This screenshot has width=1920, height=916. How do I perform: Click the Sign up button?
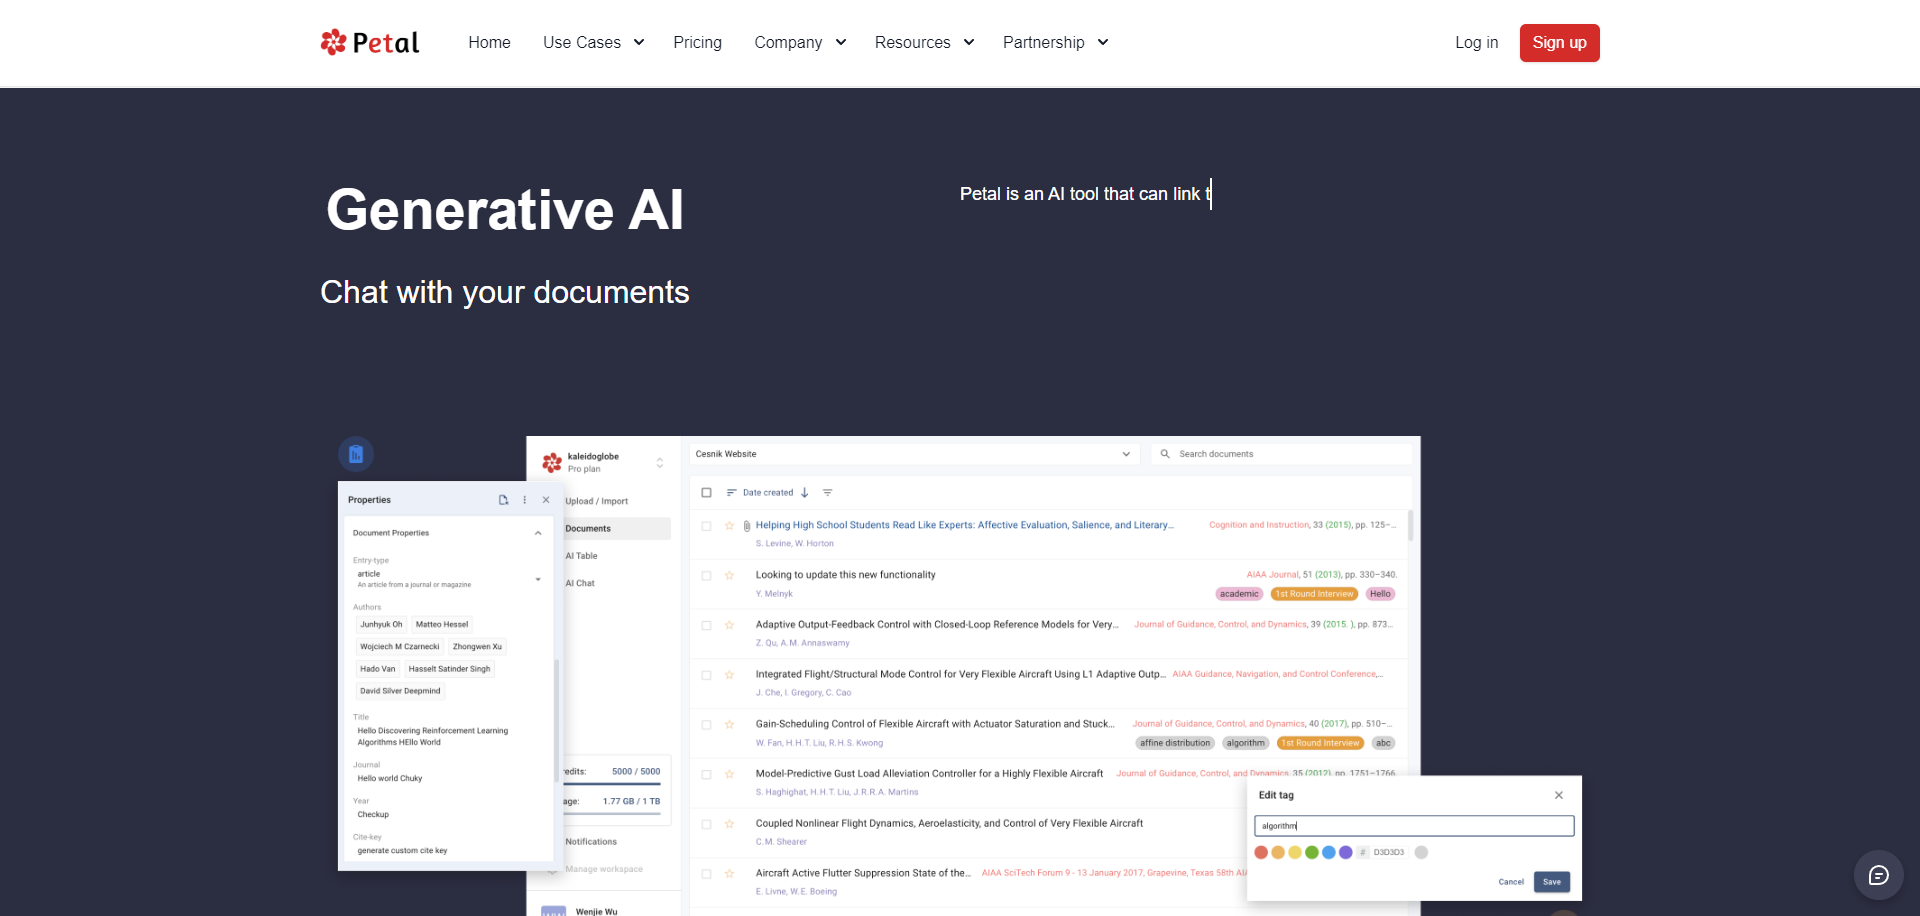pos(1559,43)
